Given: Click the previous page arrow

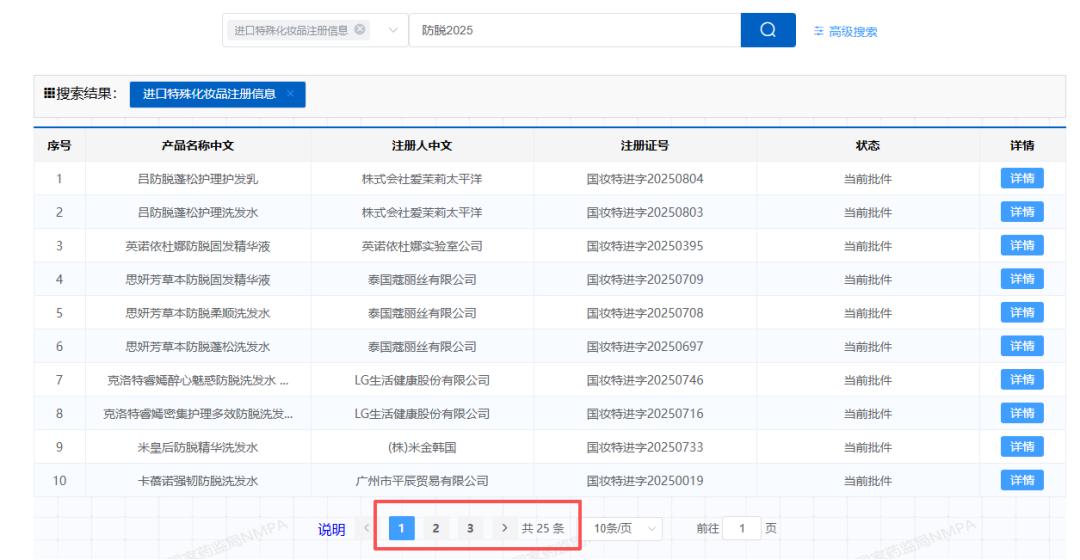Looking at the screenshot, I should click(x=367, y=528).
